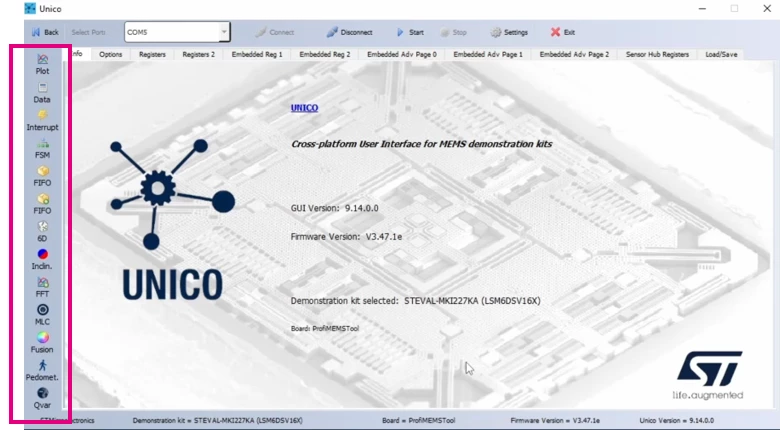Image resolution: width=780 pixels, height=430 pixels.
Task: Click the Demonstration kit selected text
Action: pyautogui.click(x=415, y=301)
